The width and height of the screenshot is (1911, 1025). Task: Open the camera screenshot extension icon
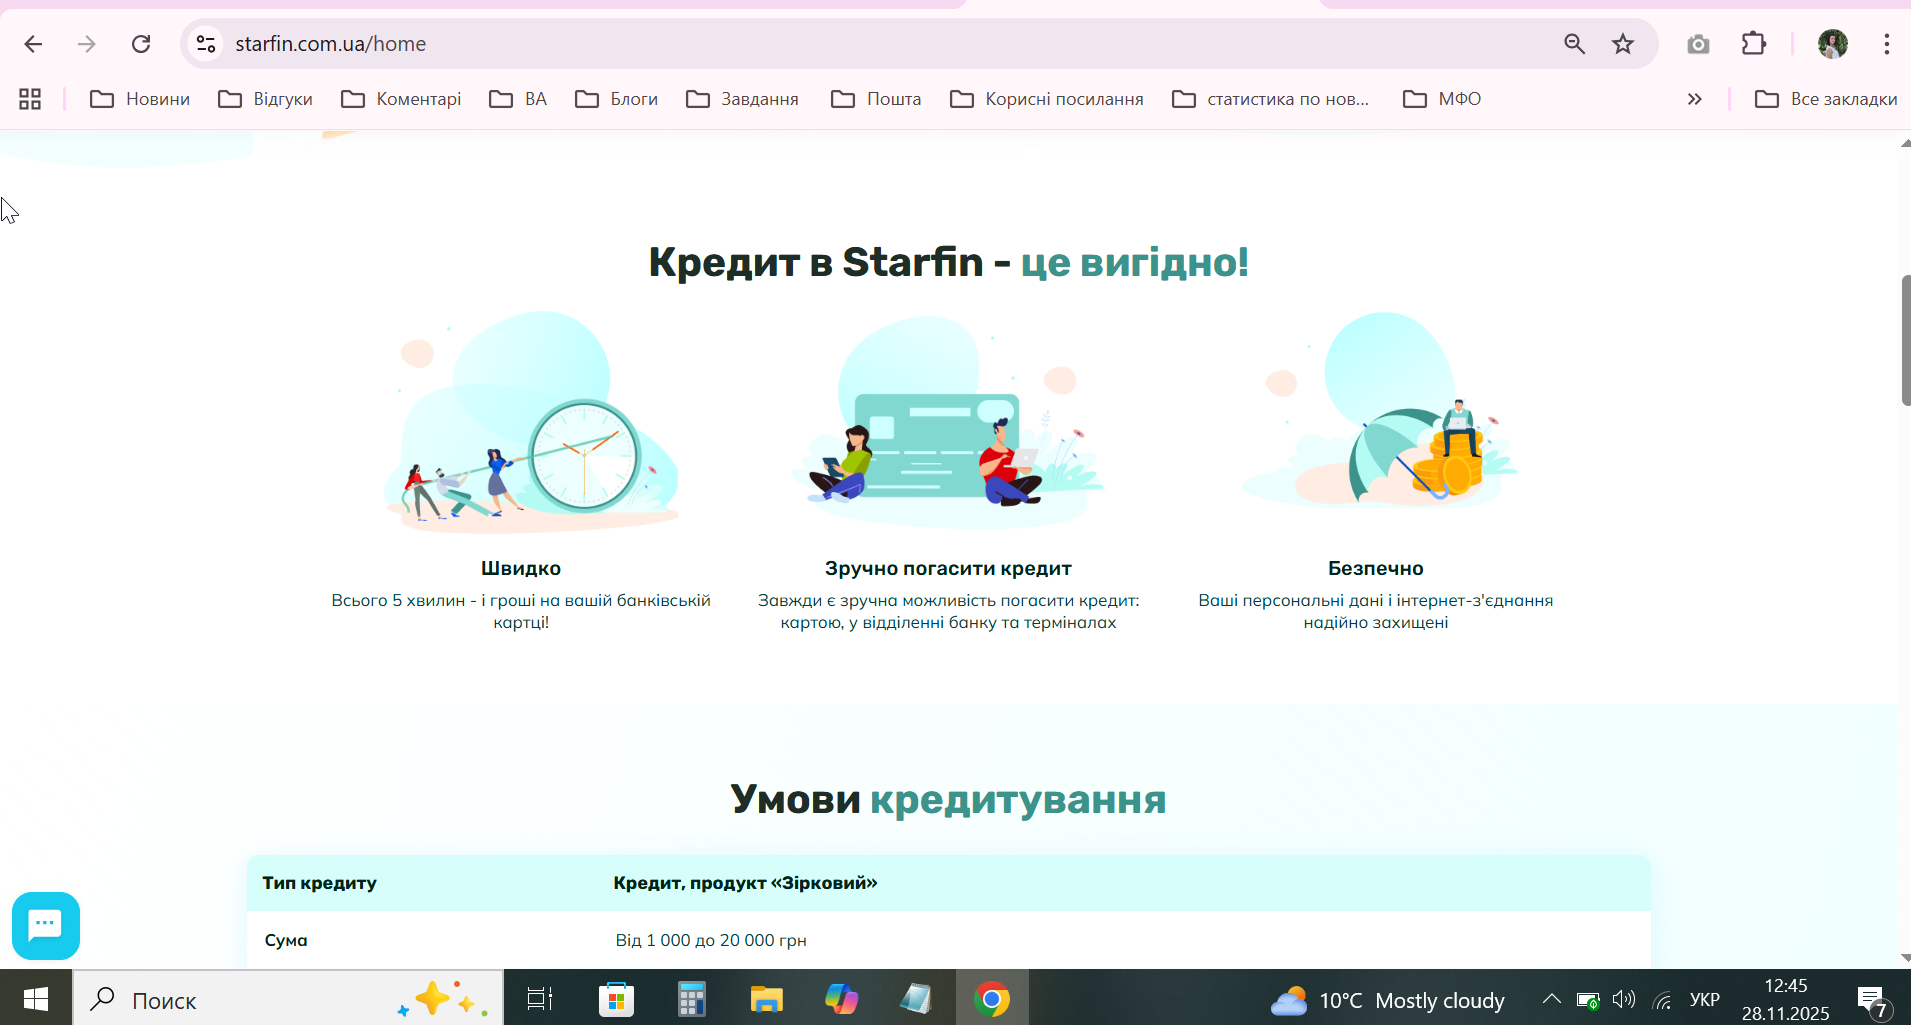tap(1698, 44)
